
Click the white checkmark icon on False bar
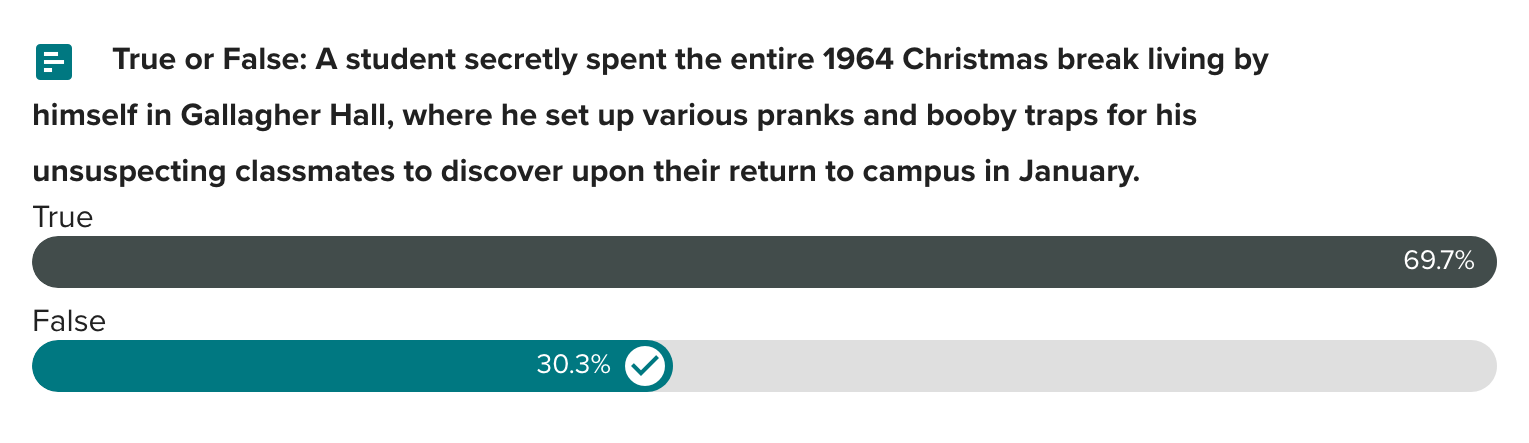point(645,366)
